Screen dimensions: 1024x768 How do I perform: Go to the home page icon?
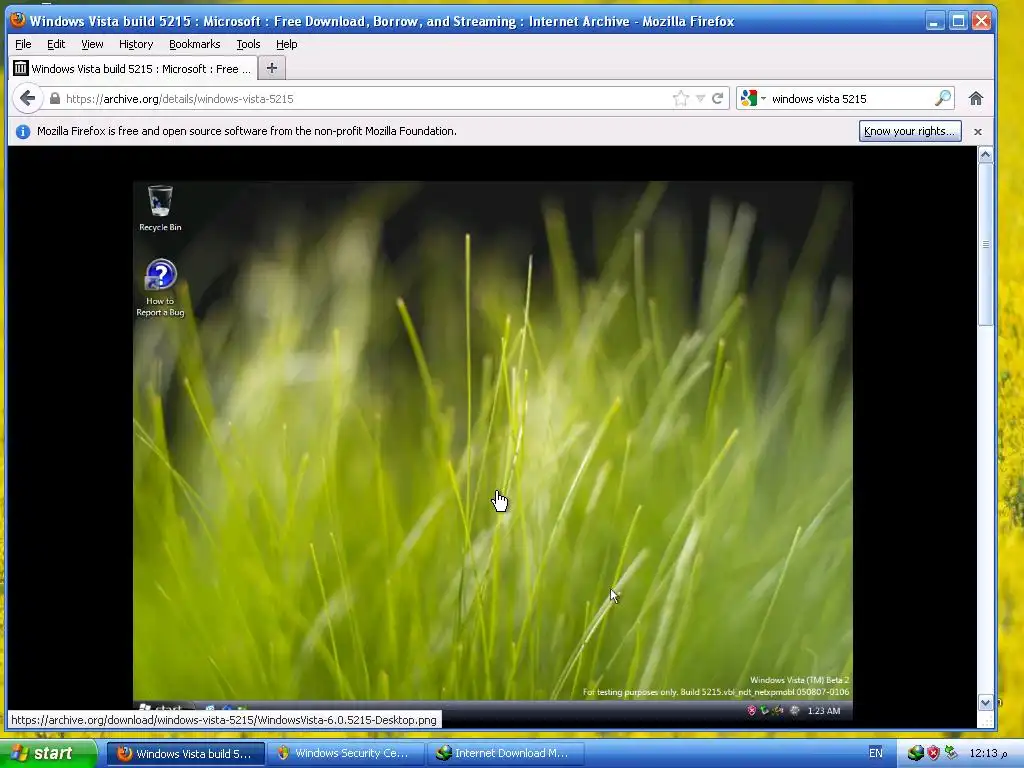click(x=976, y=99)
